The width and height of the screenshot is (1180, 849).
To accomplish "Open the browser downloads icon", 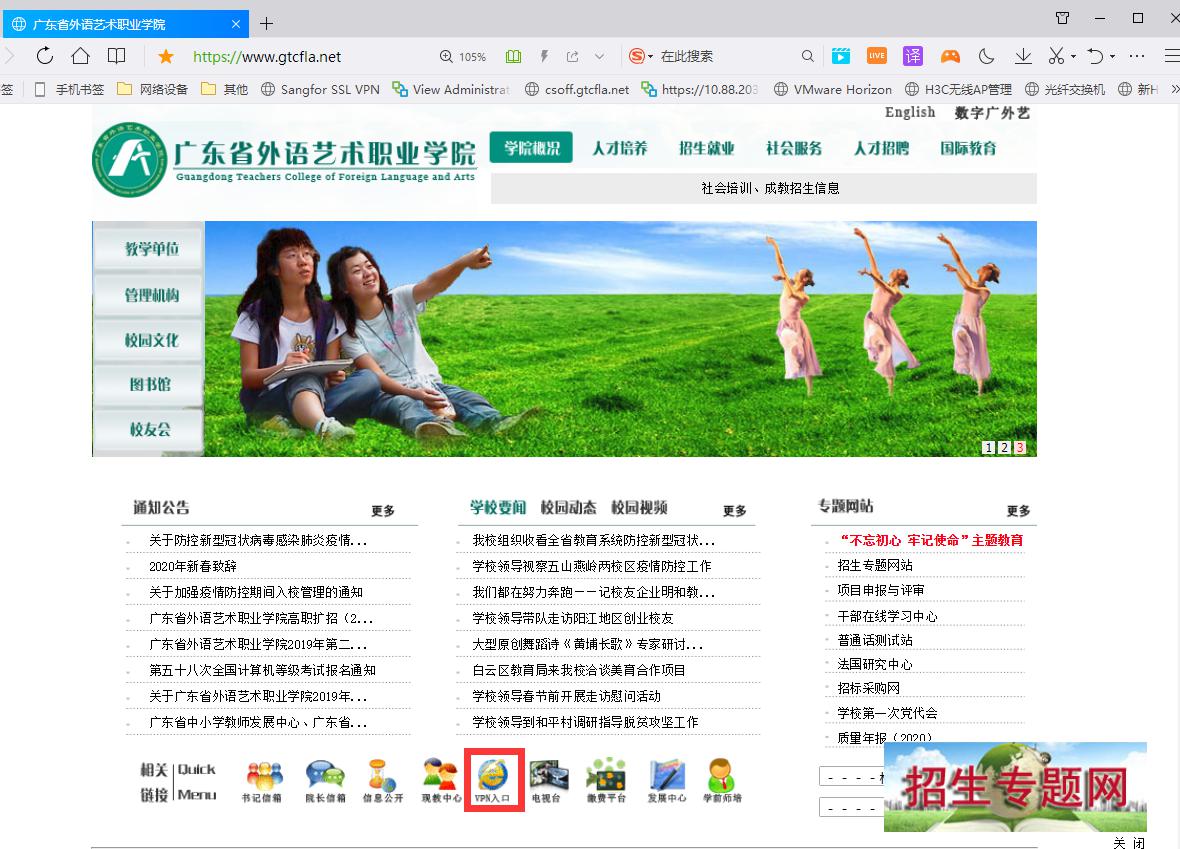I will (x=1022, y=56).
